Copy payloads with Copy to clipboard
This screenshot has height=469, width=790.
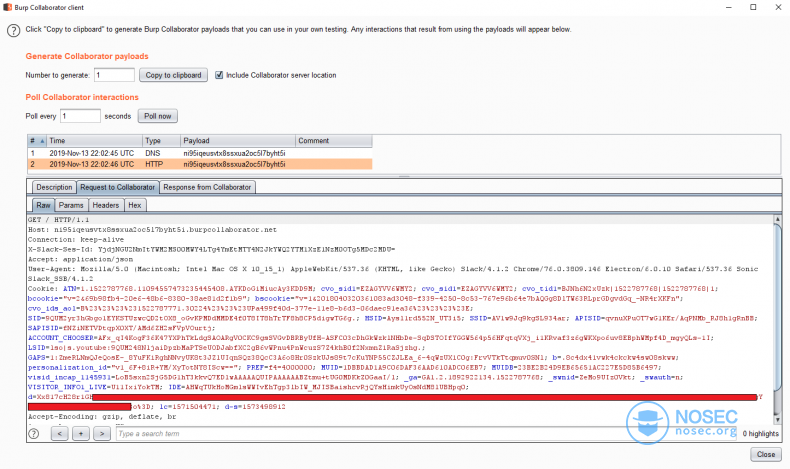(x=173, y=75)
